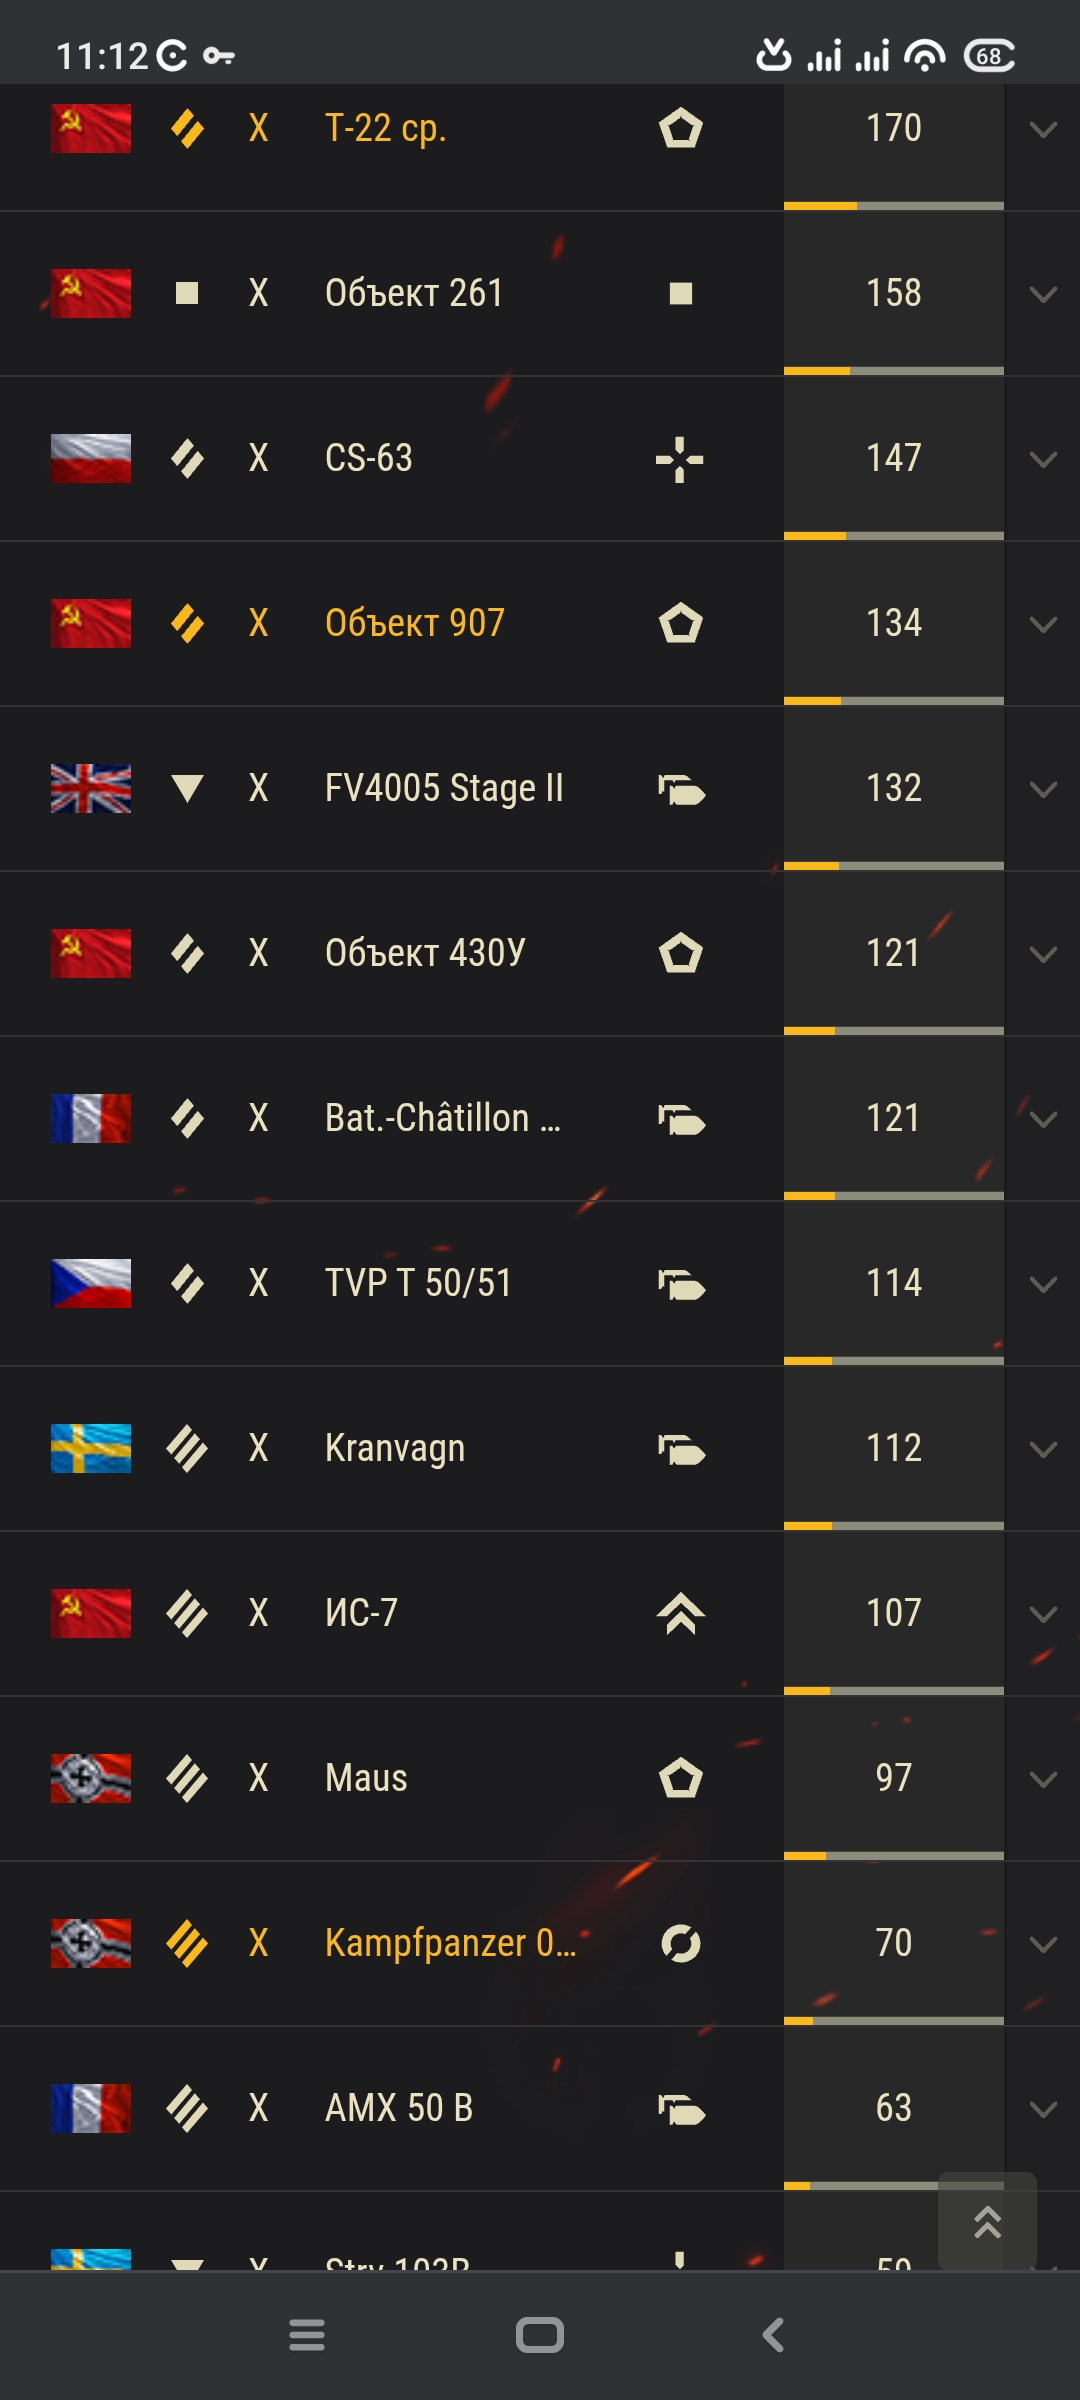This screenshot has width=1080, height=2400.
Task: Open the Объект 907 tank entry
Action: 415,623
